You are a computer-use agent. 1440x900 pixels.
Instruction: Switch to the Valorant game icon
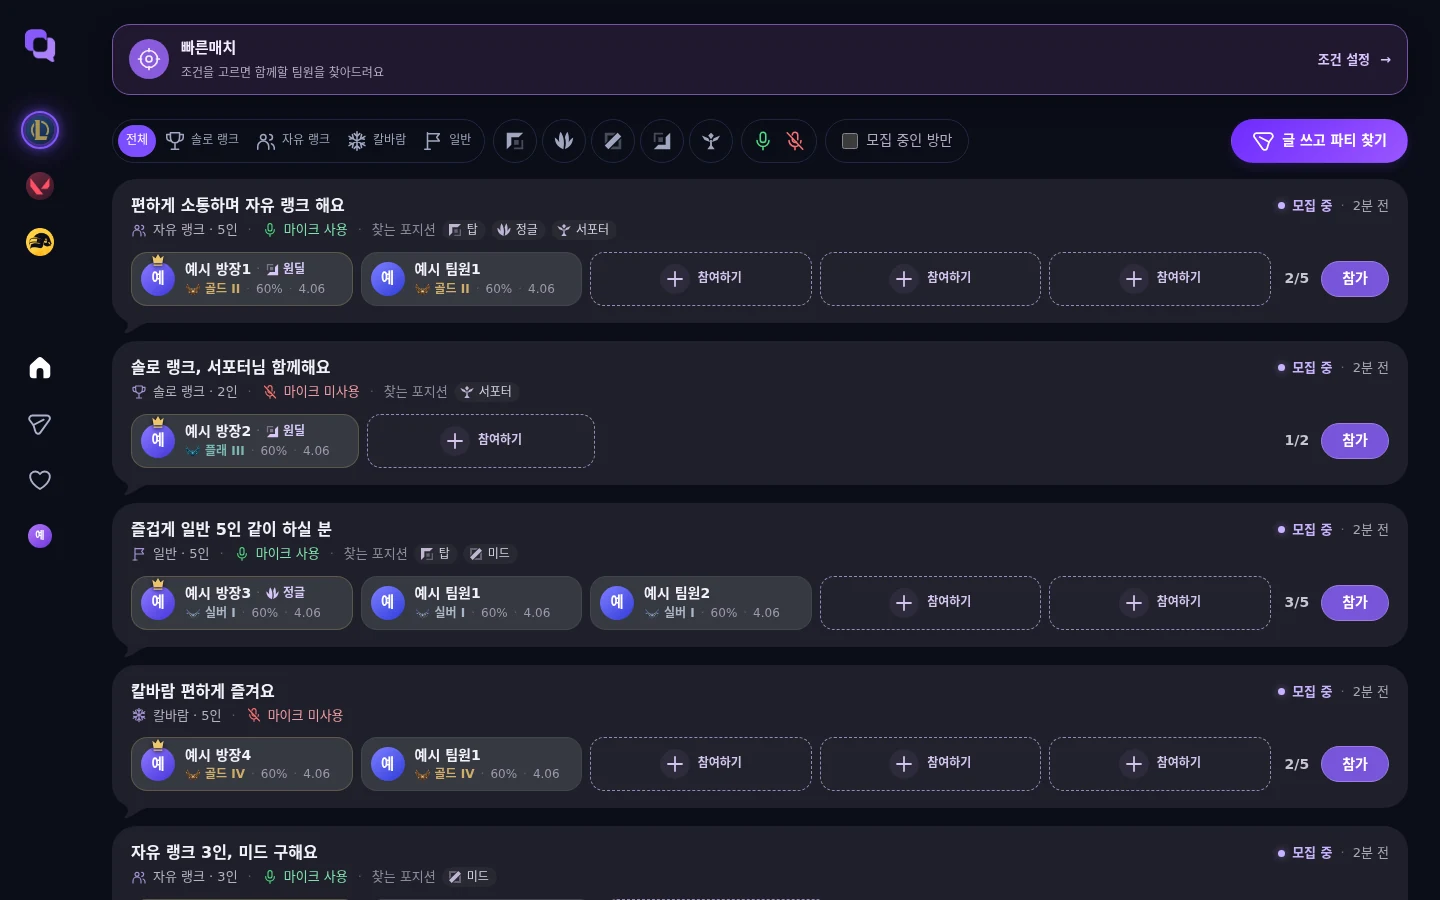point(40,186)
